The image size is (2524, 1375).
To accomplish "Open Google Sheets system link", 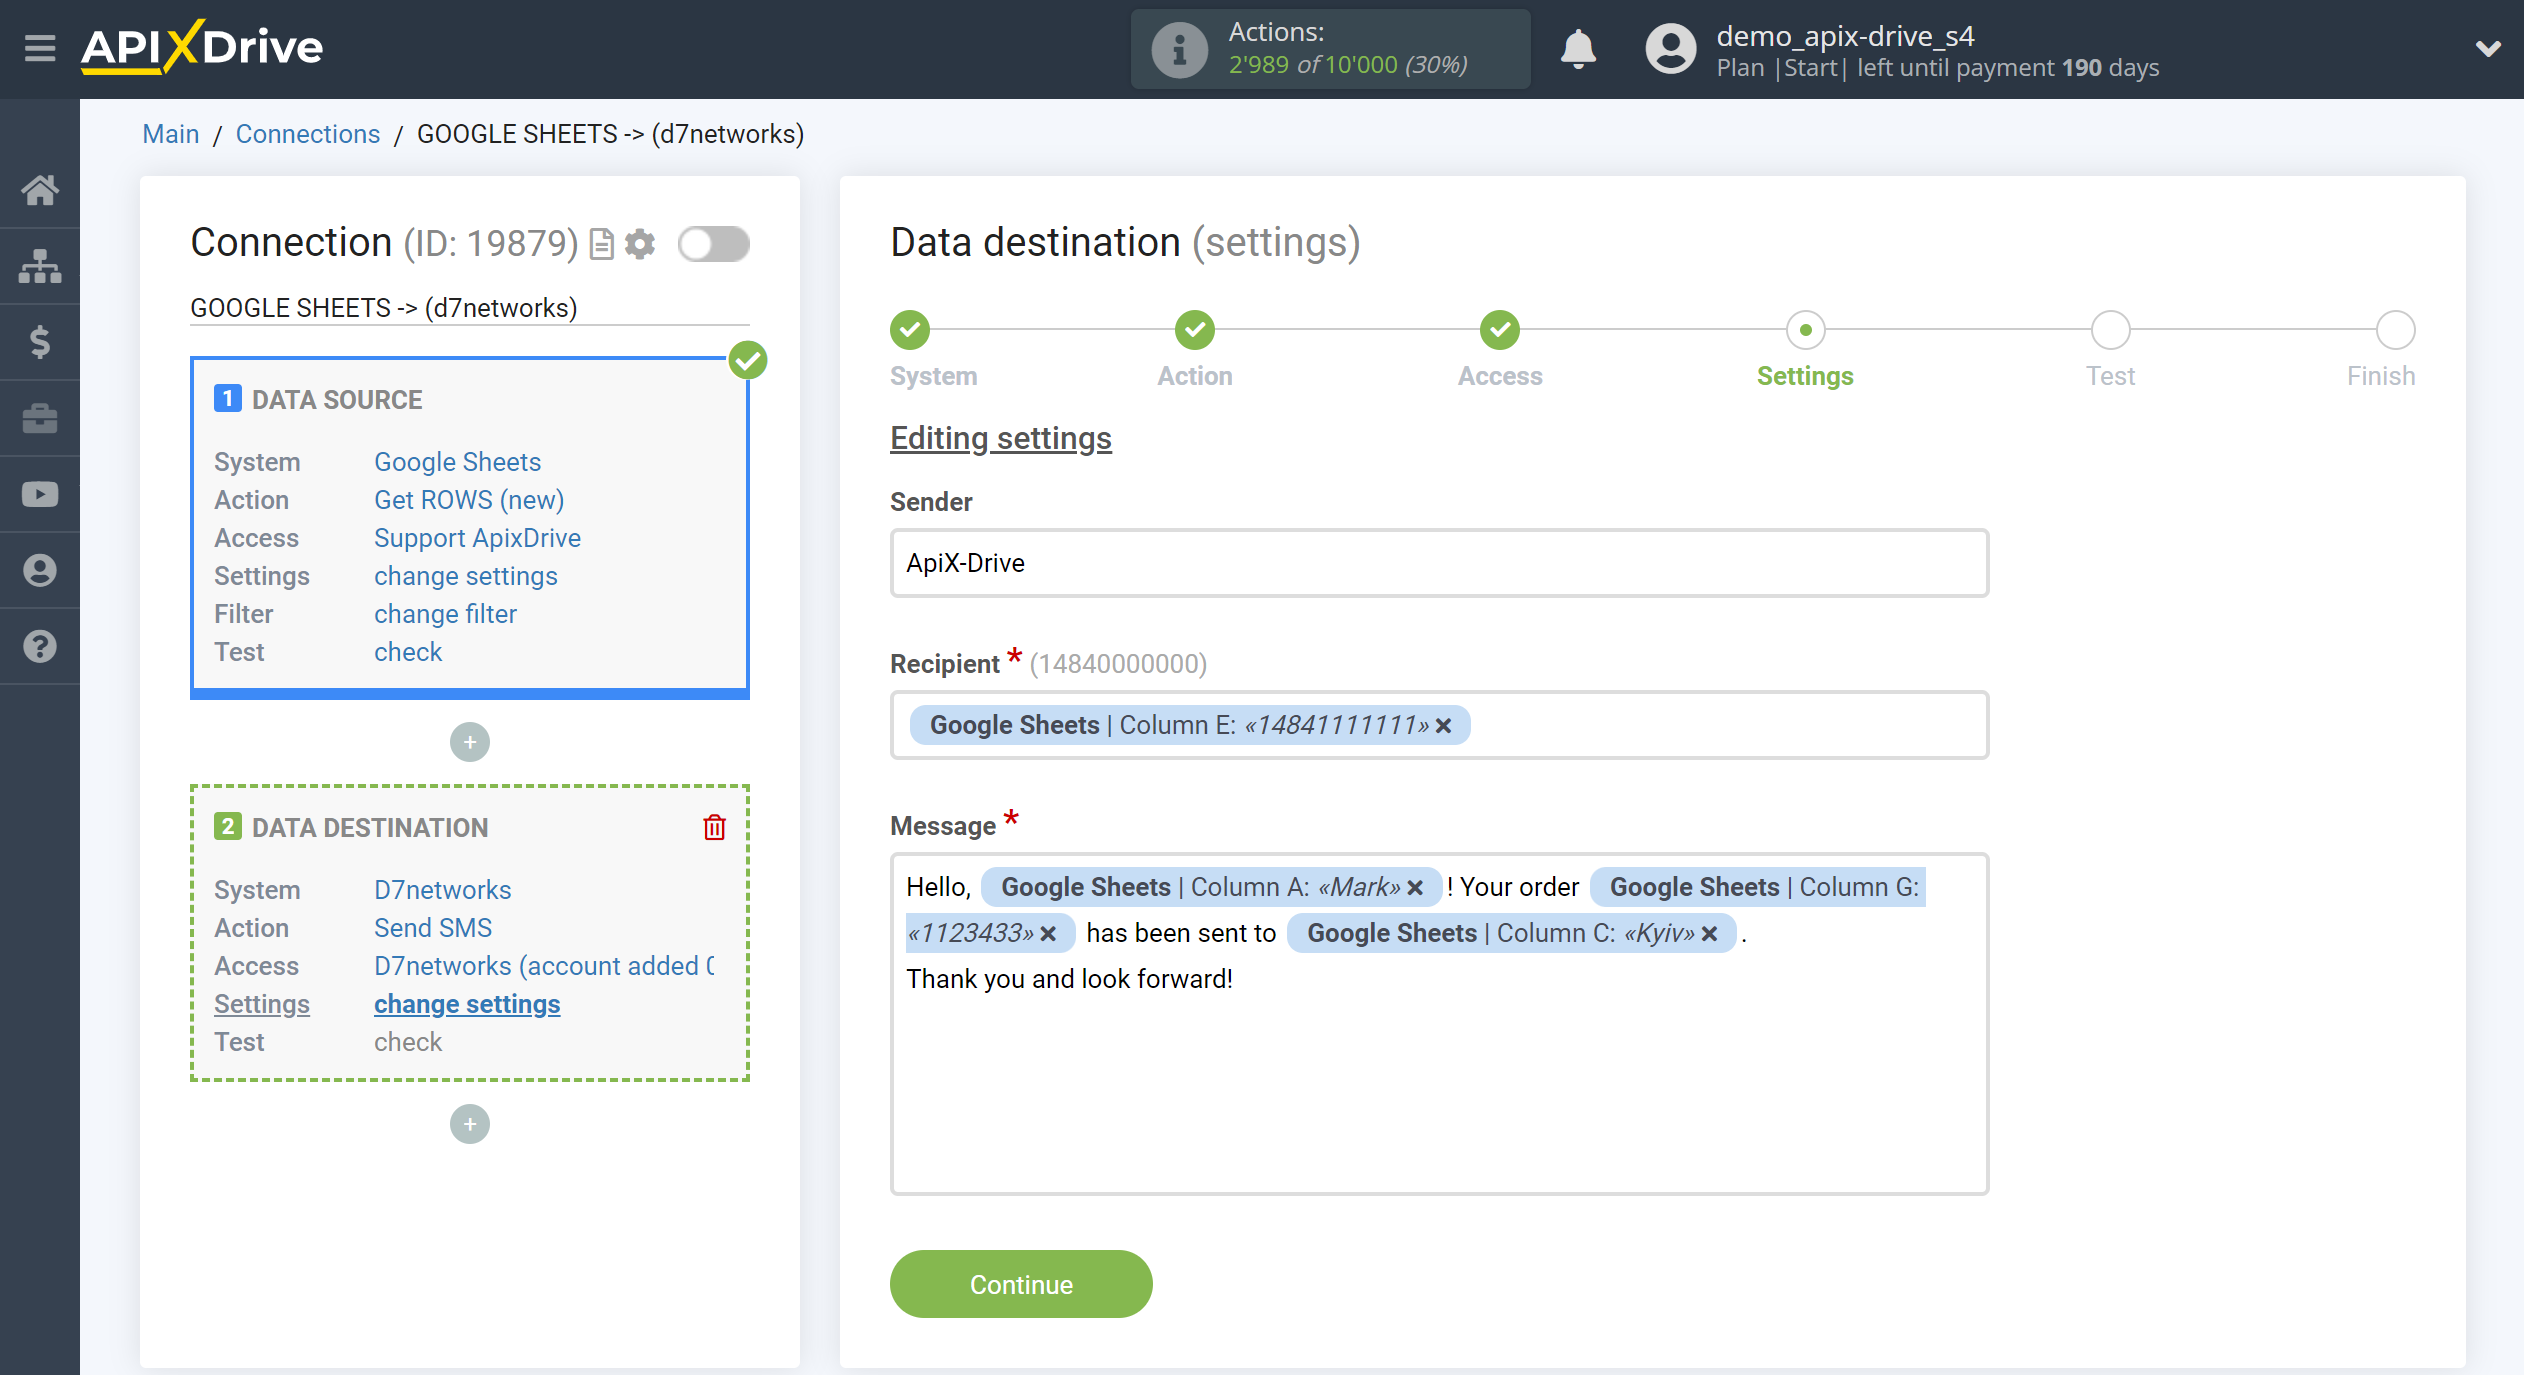I will tap(457, 462).
